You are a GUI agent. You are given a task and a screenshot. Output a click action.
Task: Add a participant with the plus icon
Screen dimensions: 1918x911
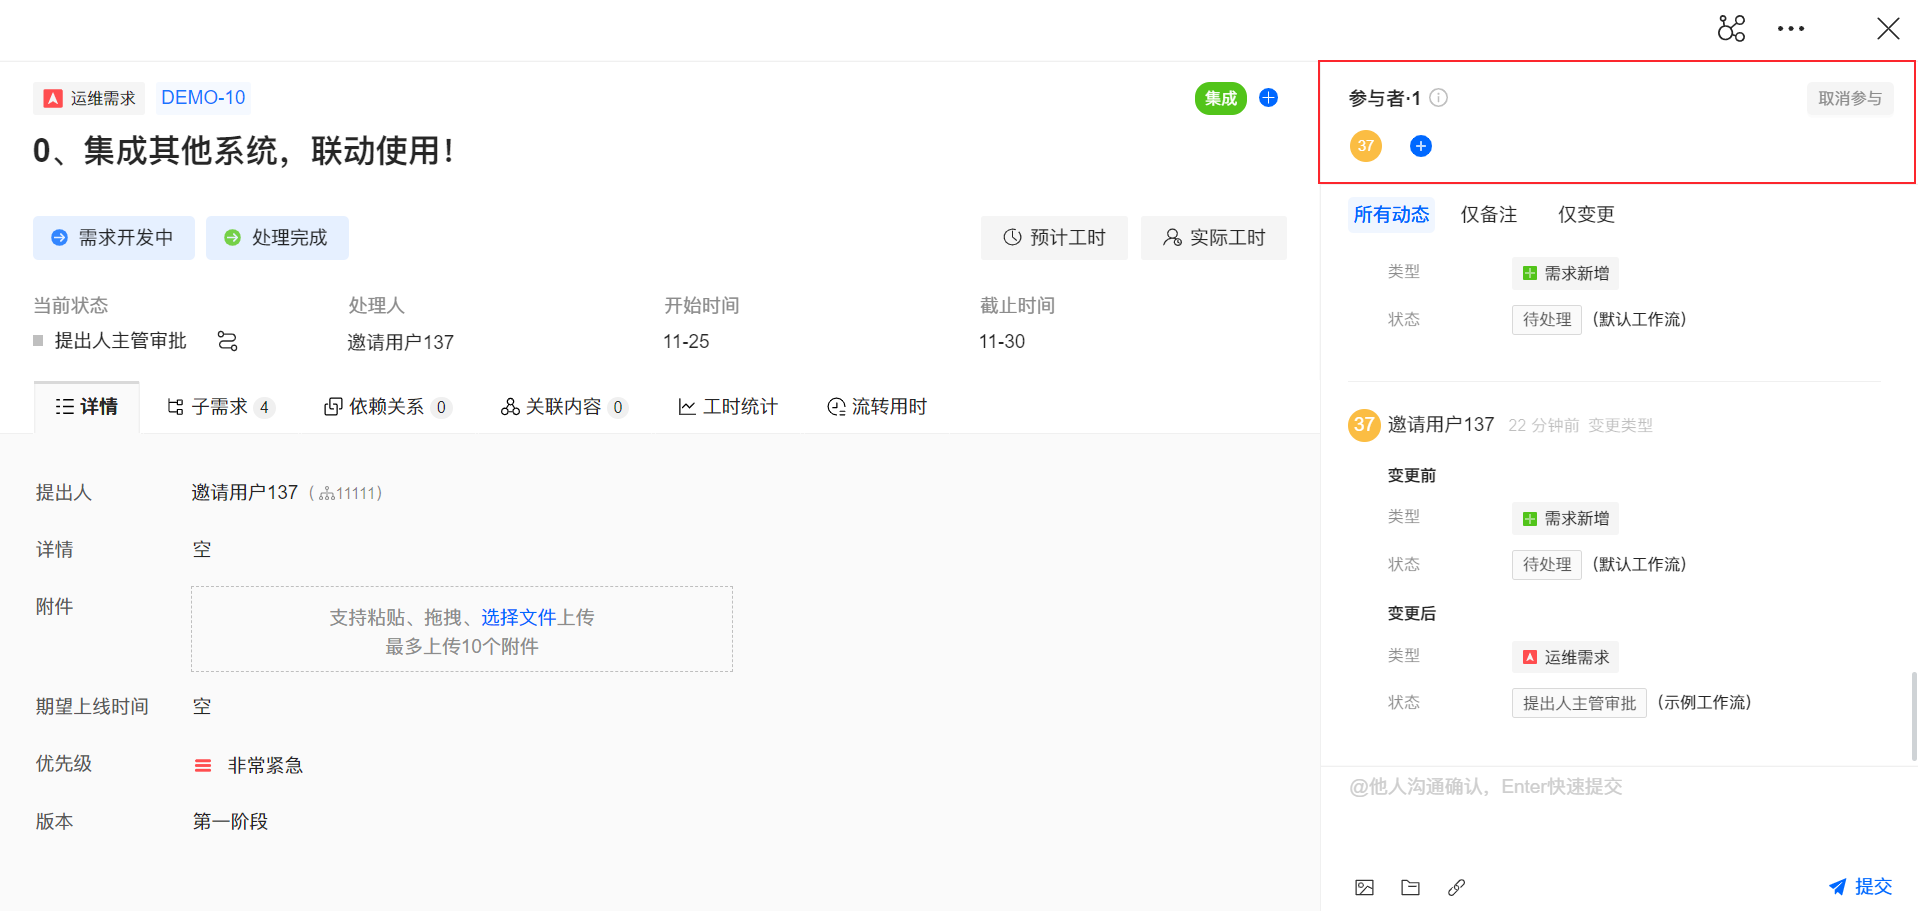click(1420, 147)
